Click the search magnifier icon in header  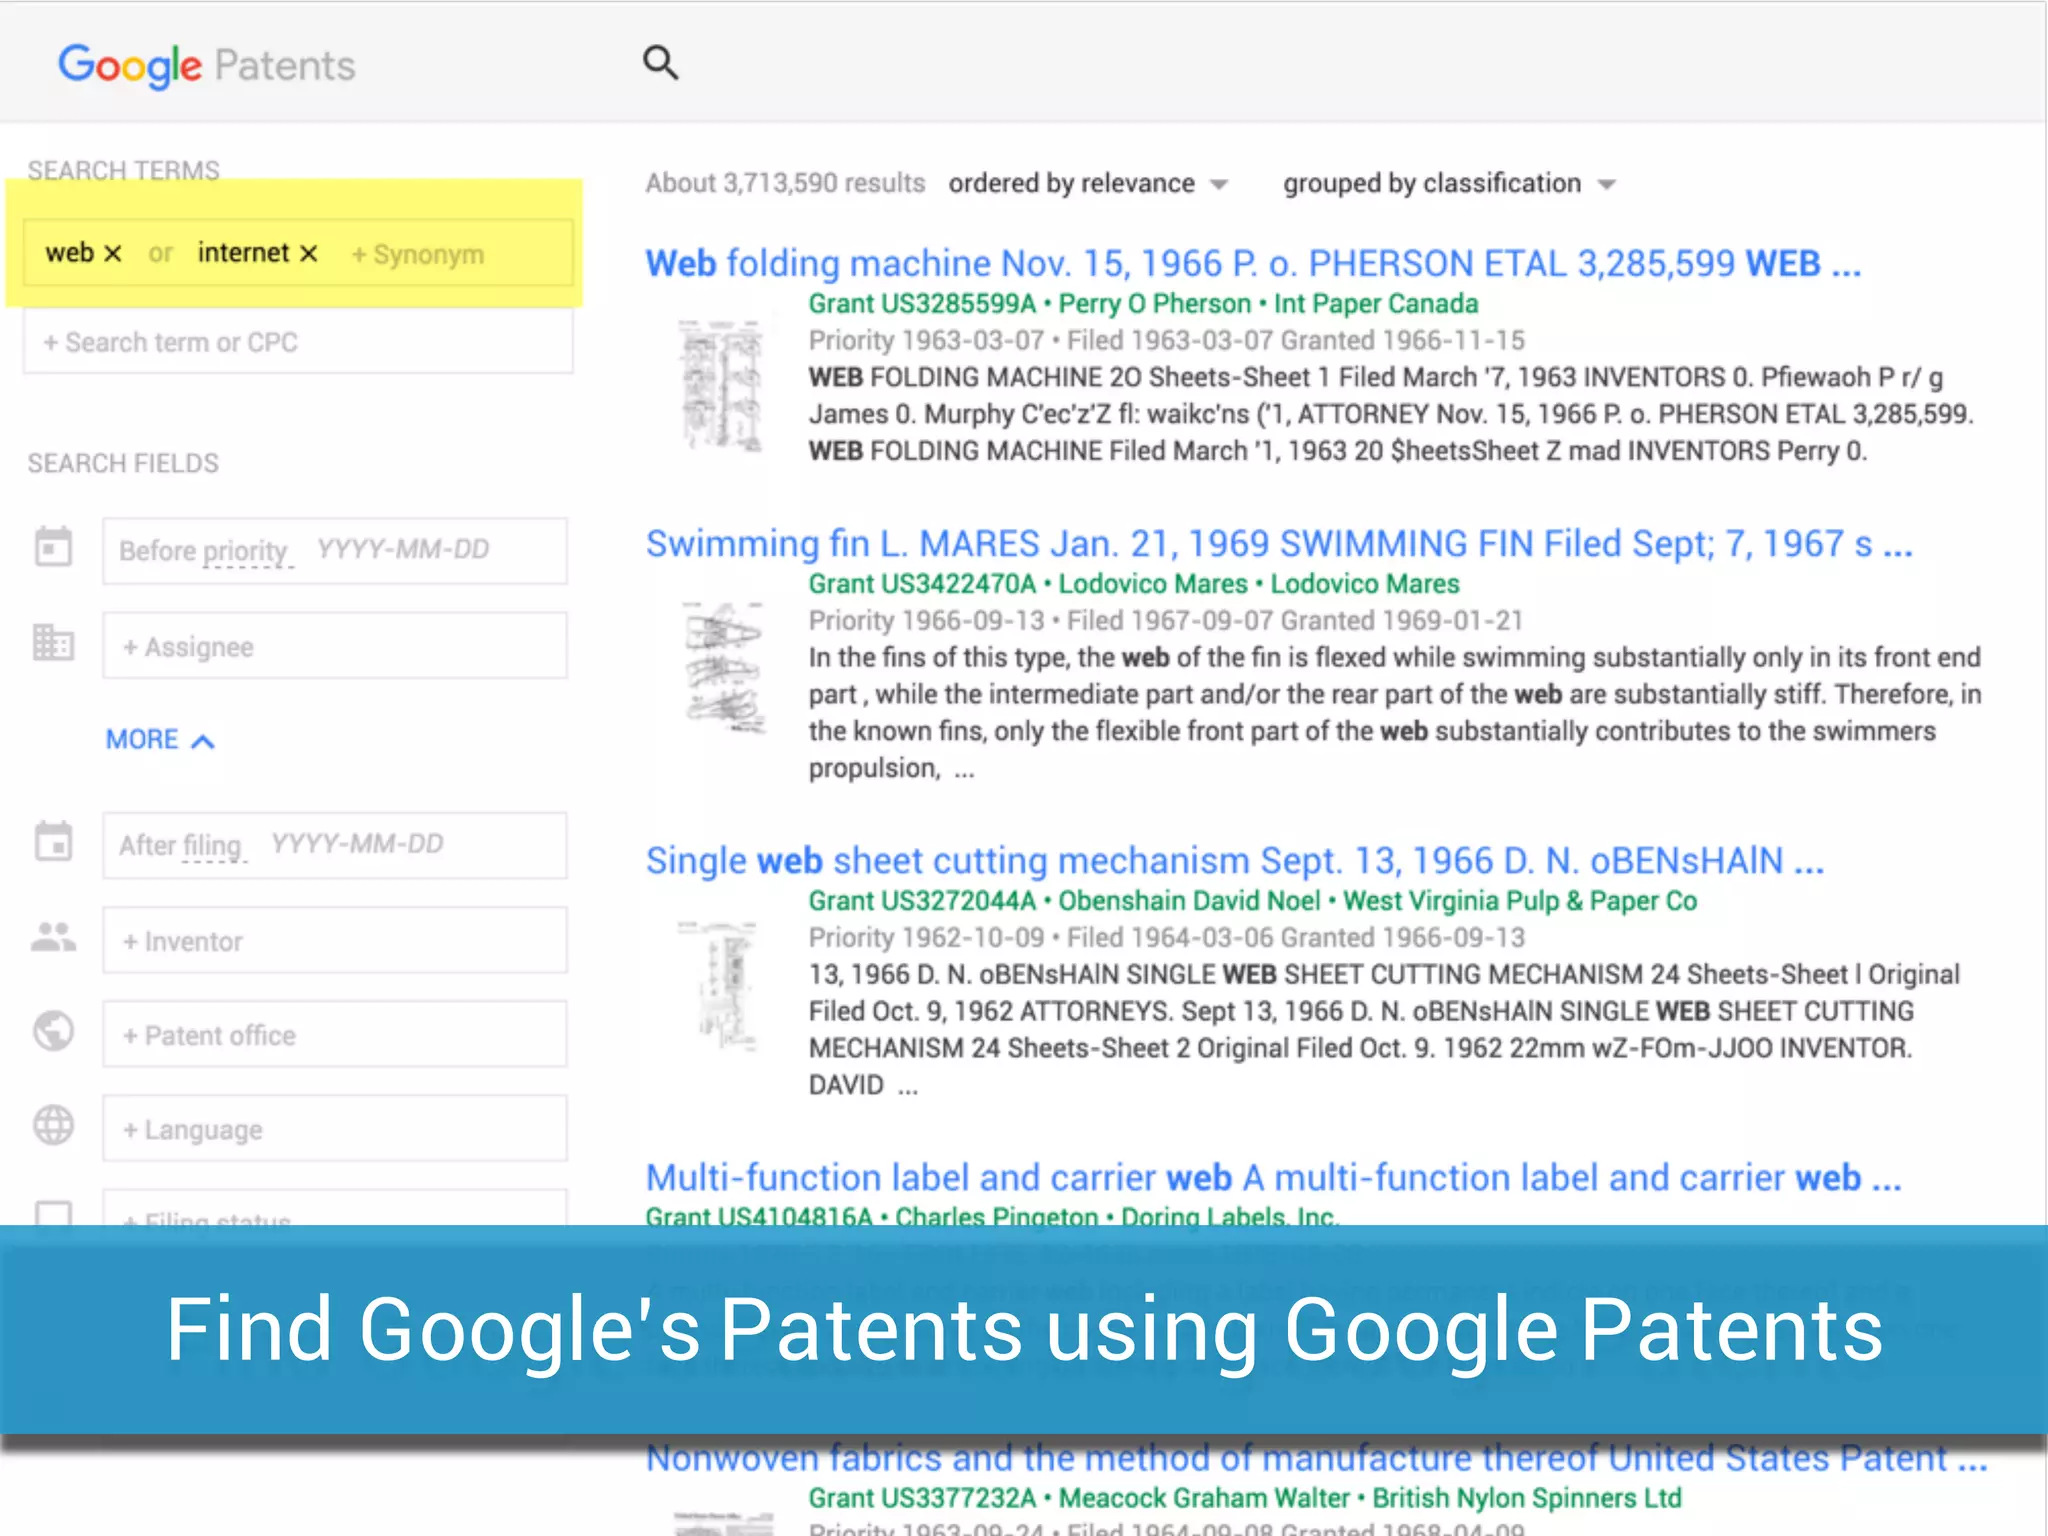[x=660, y=63]
